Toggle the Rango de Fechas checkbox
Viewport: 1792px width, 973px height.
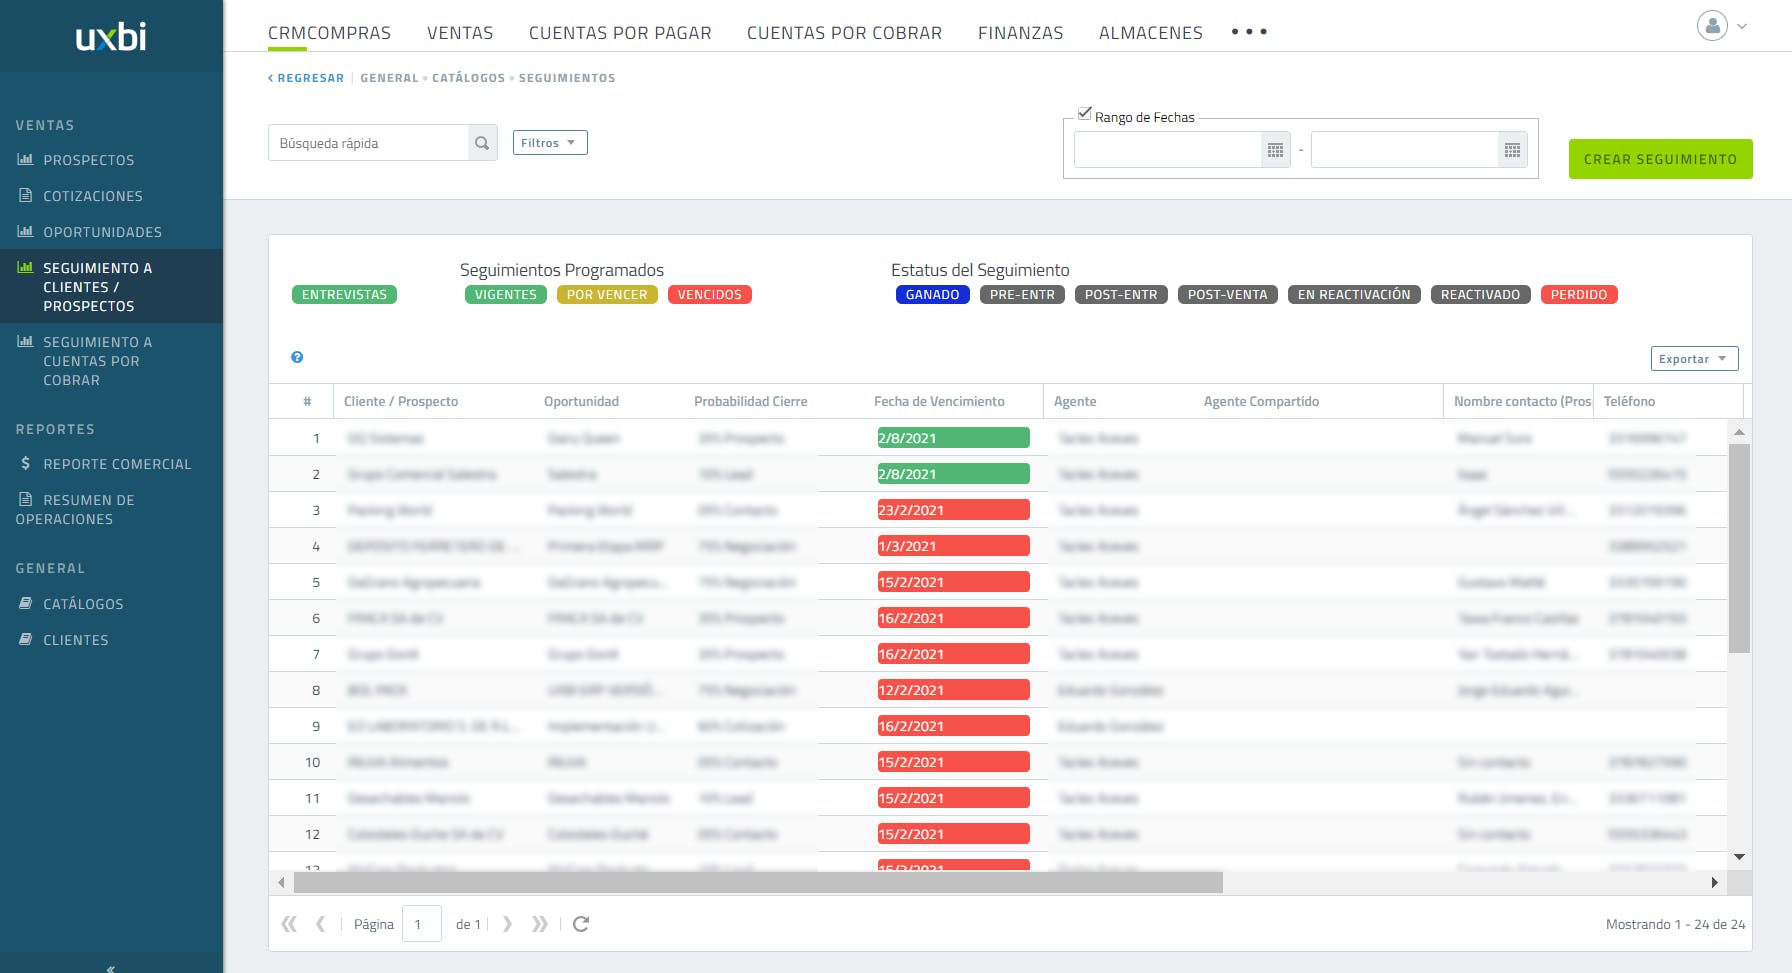click(1084, 113)
